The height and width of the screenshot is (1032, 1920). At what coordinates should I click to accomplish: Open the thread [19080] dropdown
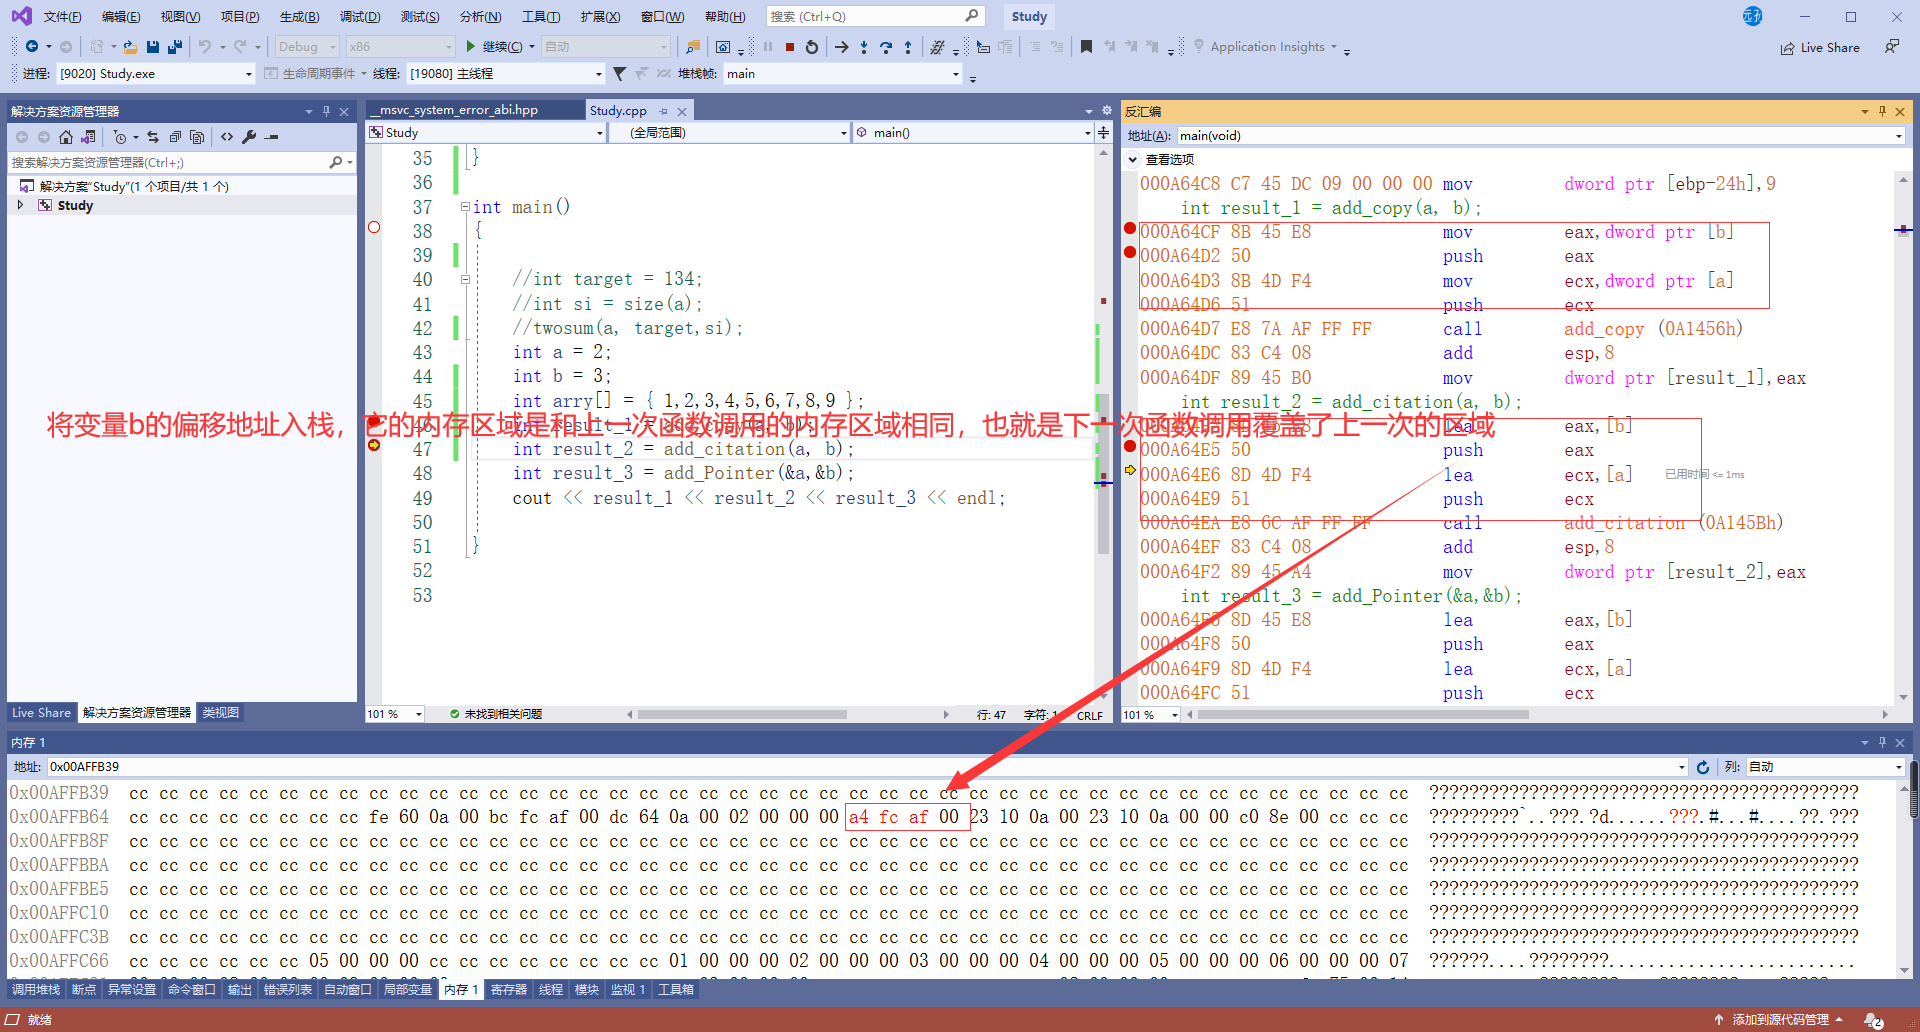(505, 74)
